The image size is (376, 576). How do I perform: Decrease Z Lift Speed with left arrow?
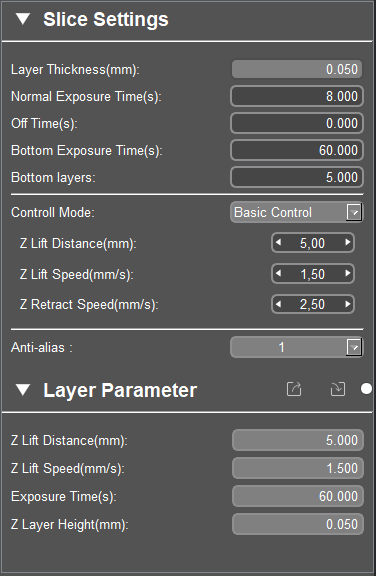tap(278, 273)
